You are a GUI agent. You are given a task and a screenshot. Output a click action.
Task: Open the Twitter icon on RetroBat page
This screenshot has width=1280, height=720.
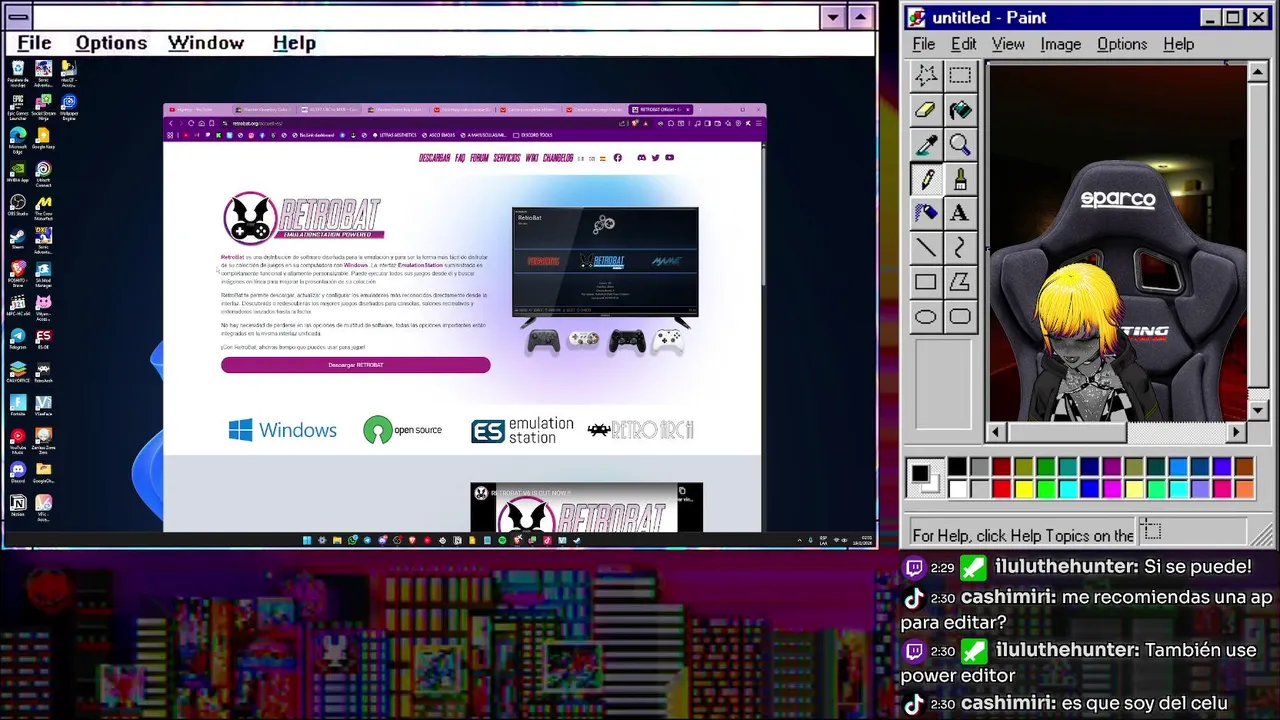pyautogui.click(x=656, y=157)
